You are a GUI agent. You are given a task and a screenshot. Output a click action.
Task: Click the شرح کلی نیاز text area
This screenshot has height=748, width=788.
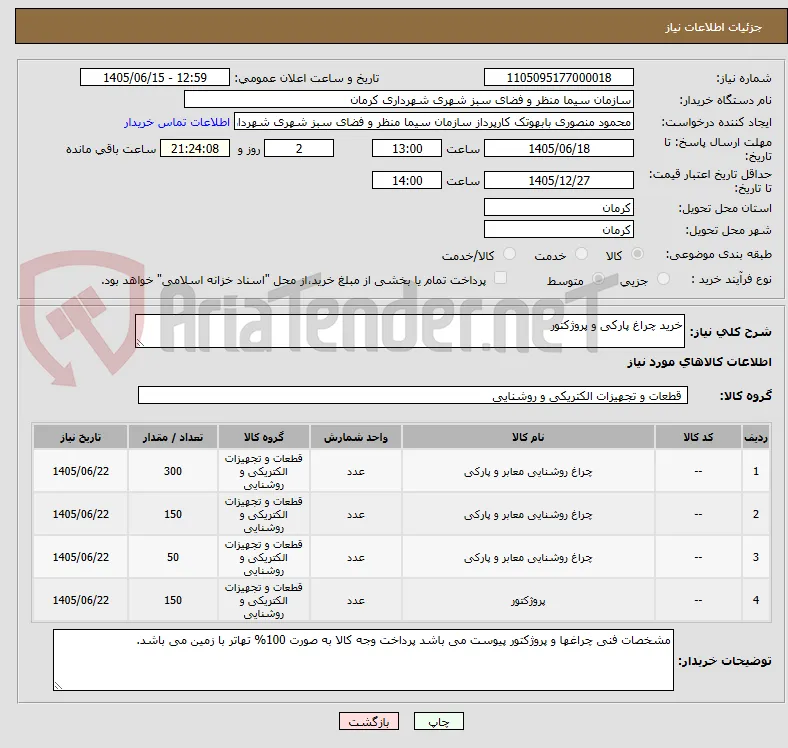coord(410,331)
